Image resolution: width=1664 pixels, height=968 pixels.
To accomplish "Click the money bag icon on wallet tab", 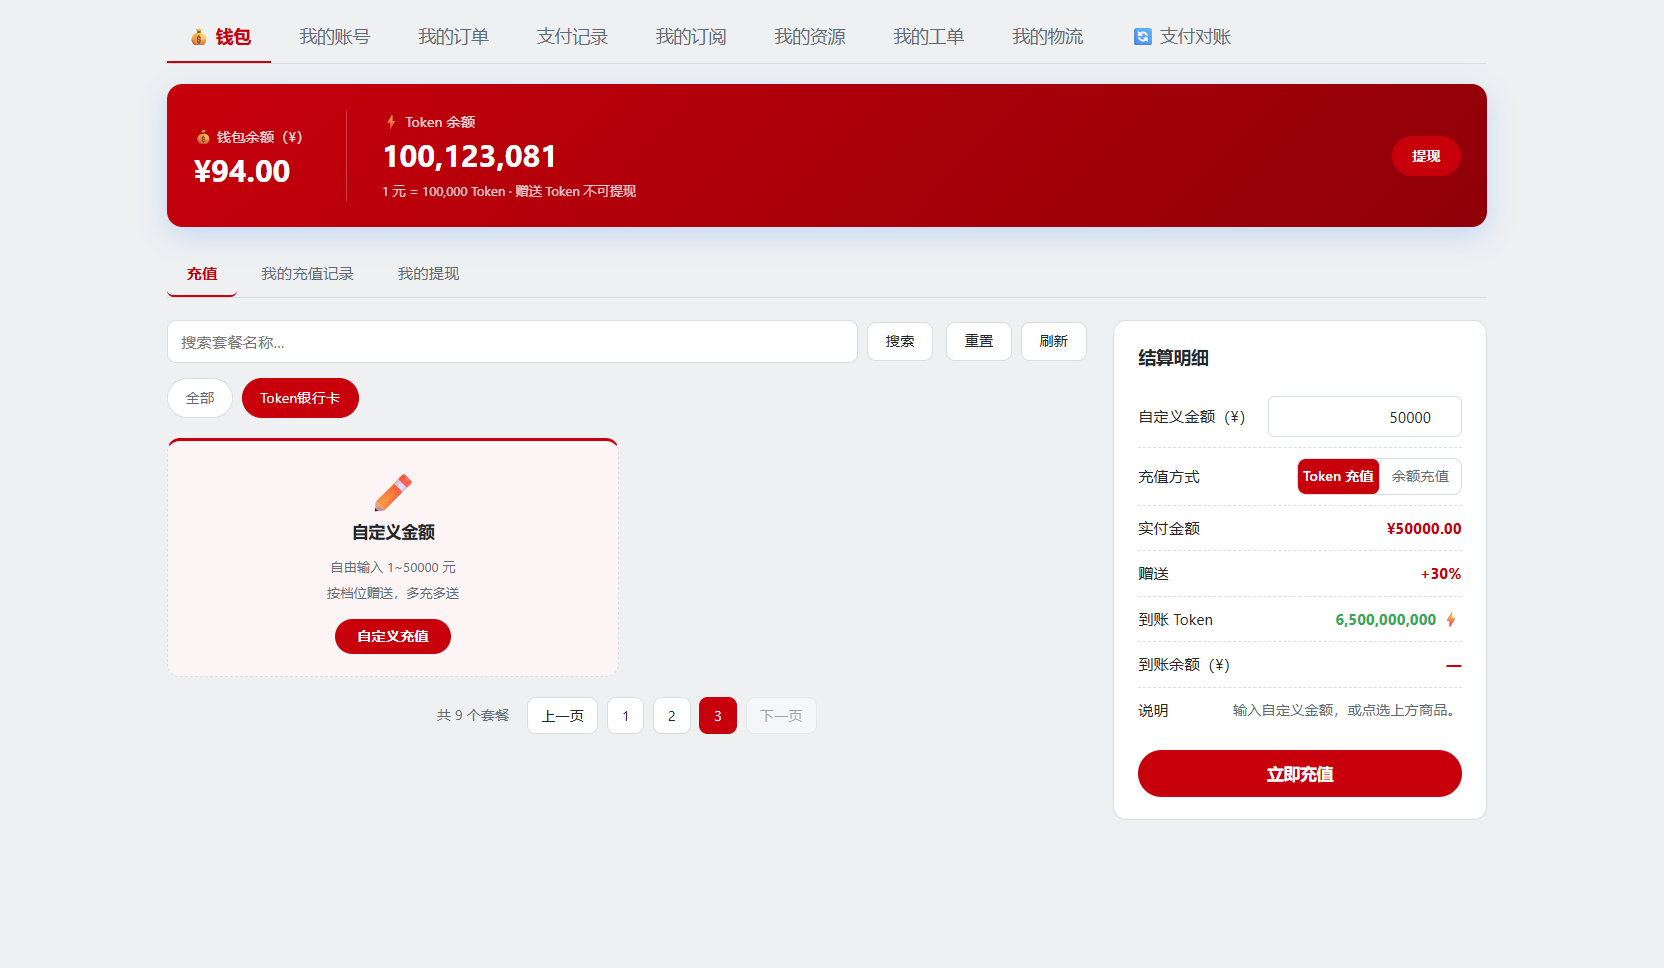I will 199,37.
